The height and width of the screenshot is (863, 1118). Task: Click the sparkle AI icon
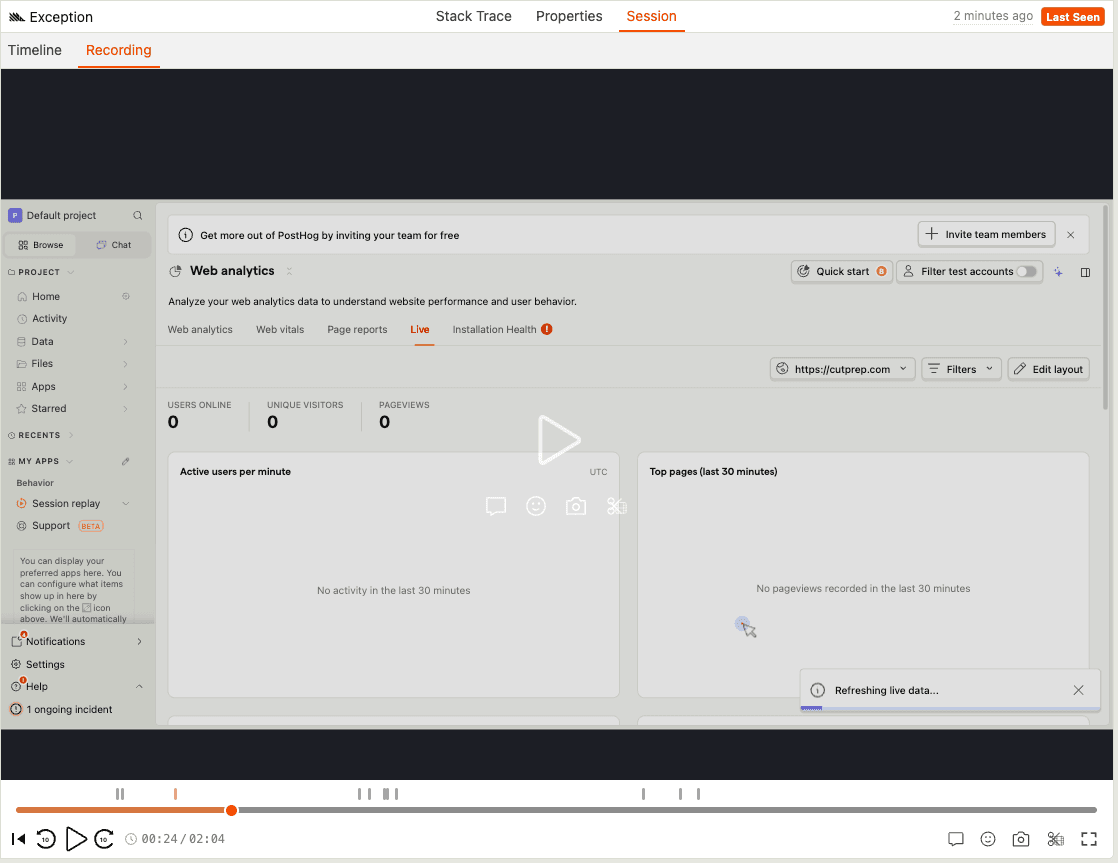click(1058, 272)
